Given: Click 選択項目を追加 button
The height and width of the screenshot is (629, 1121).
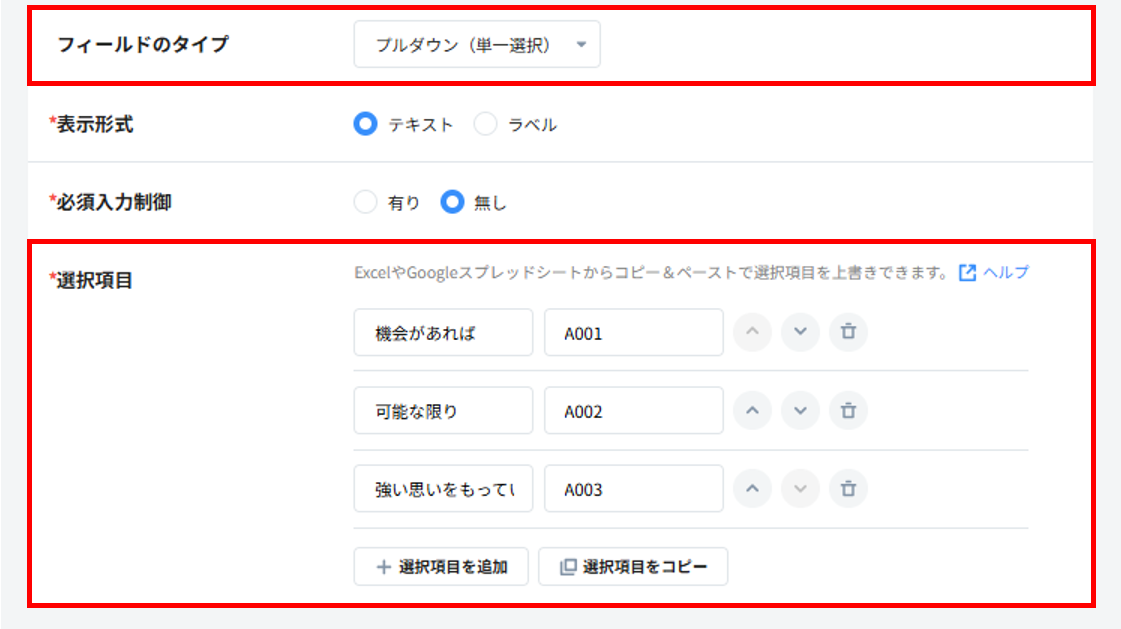Looking at the screenshot, I should click(x=441, y=567).
